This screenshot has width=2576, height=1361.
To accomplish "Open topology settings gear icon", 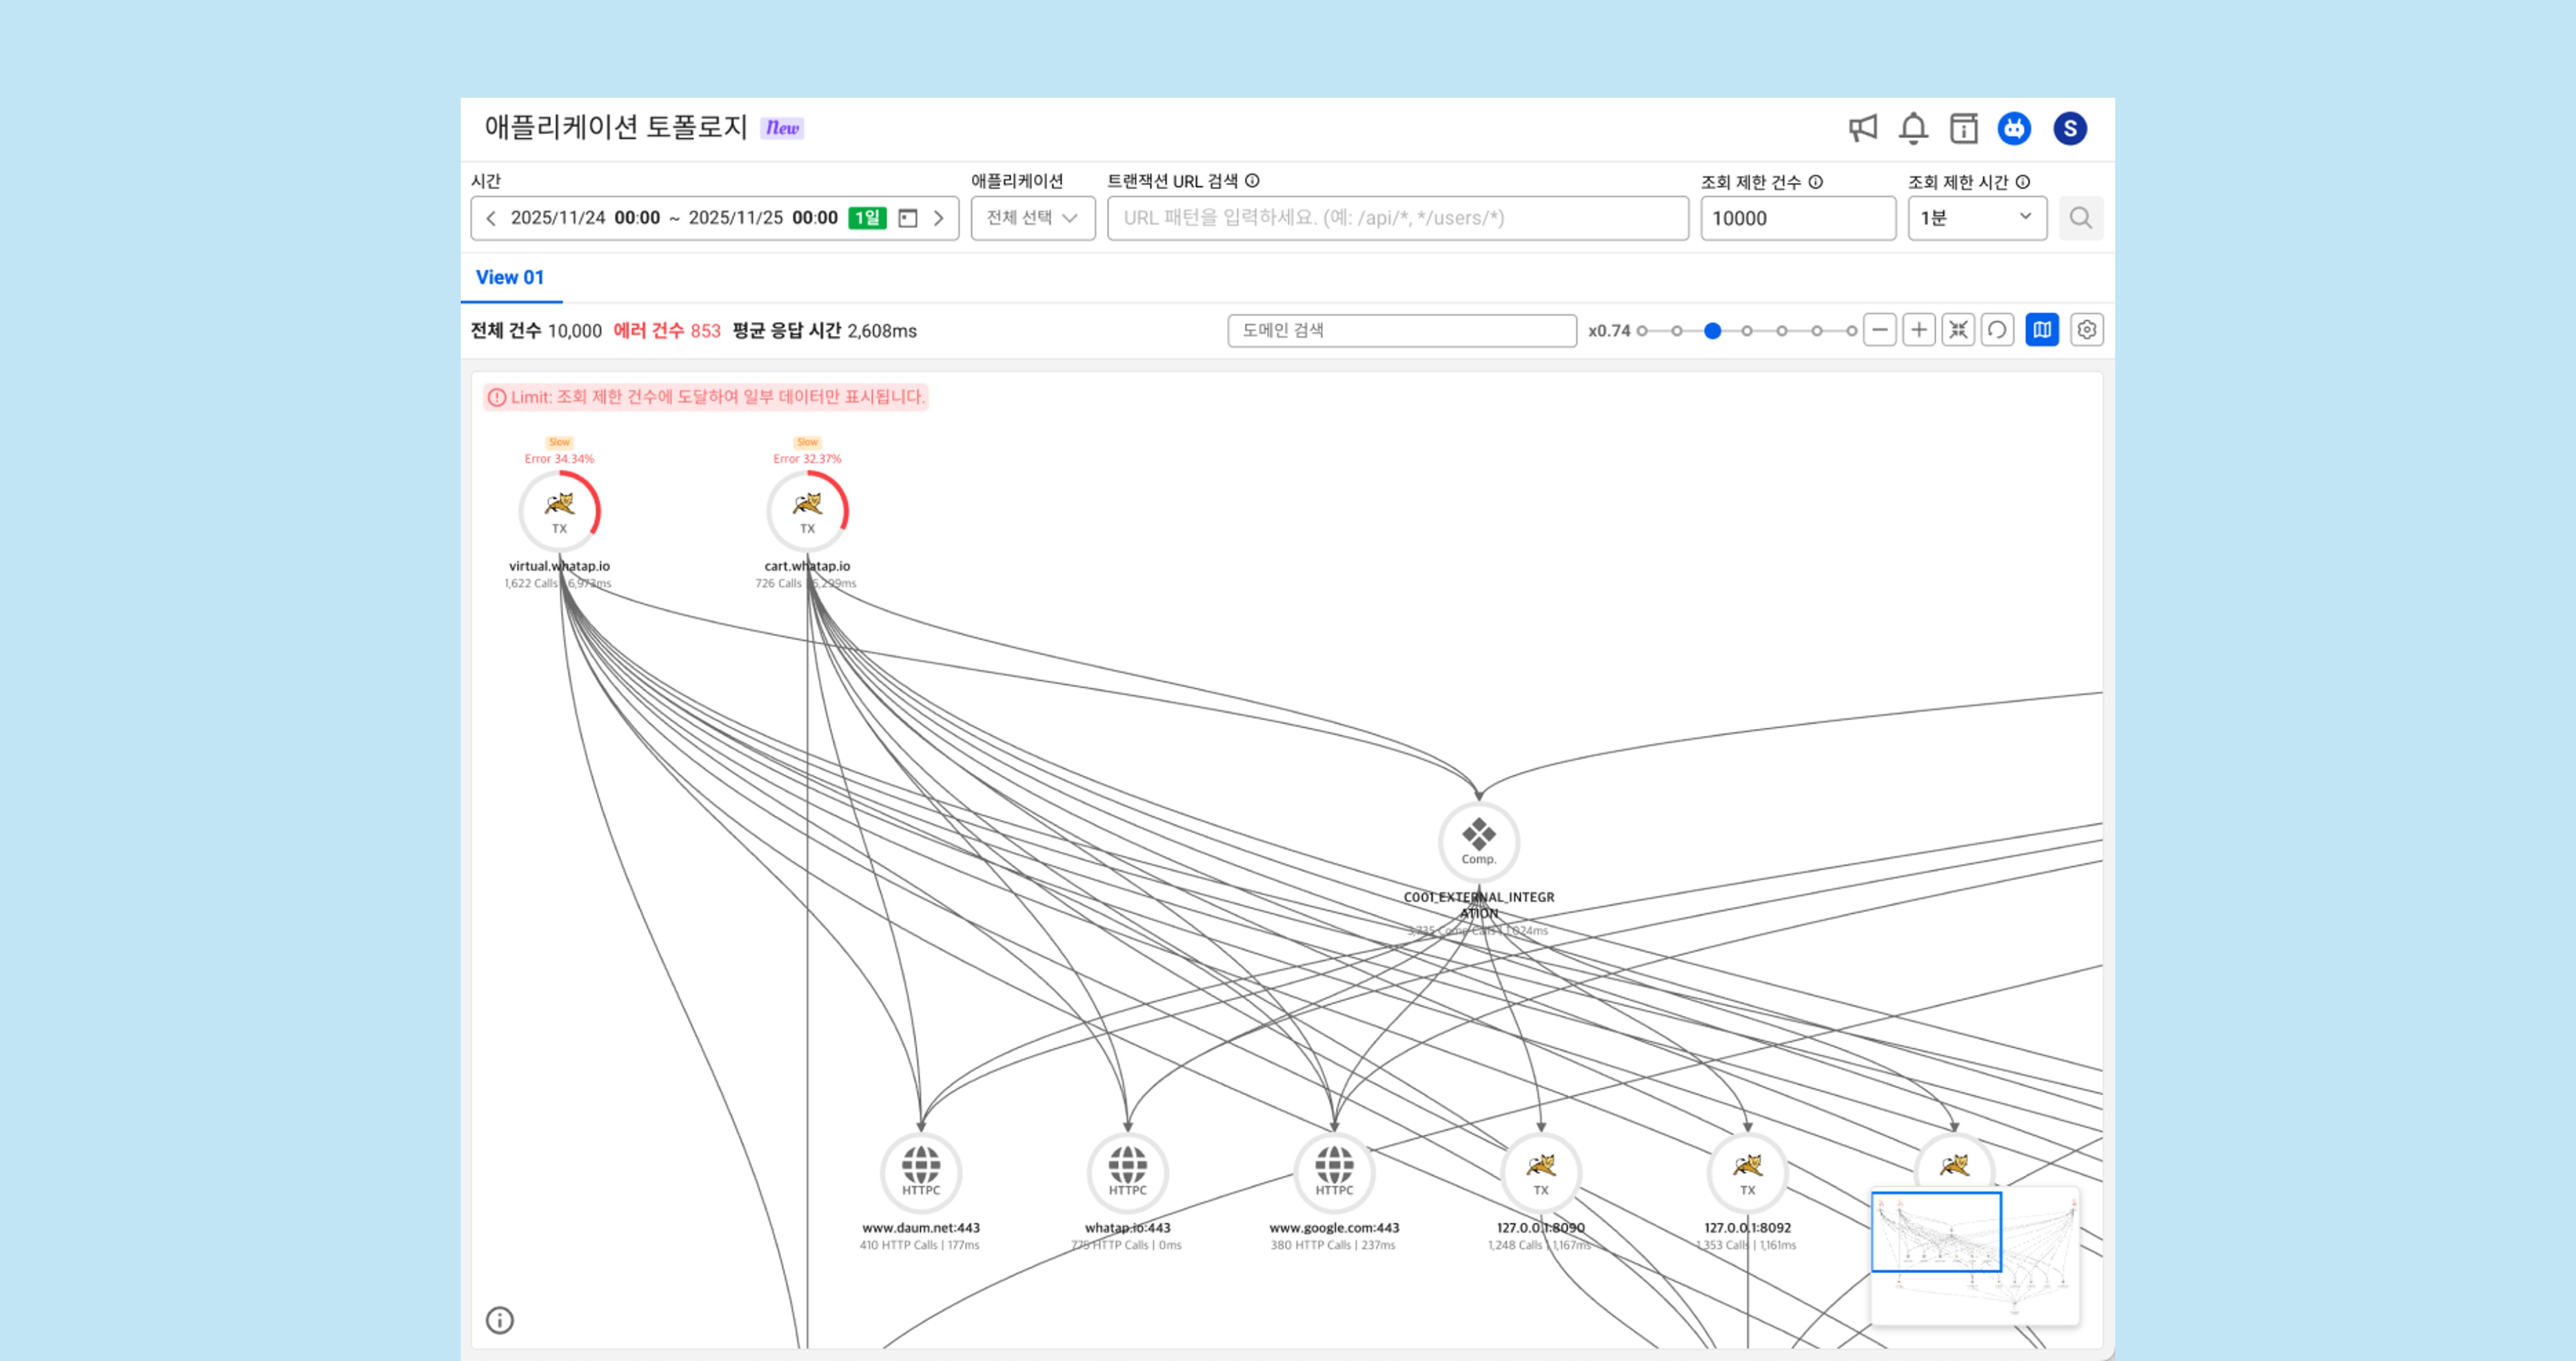I will (2086, 330).
